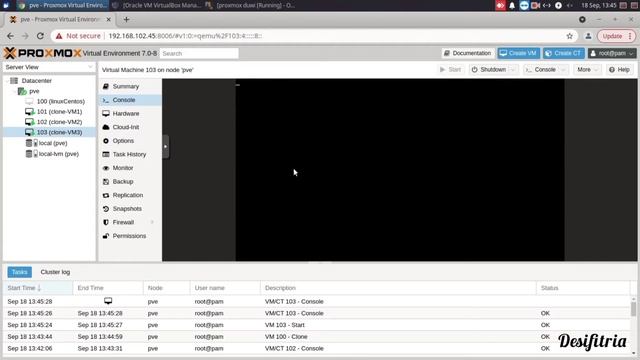The width and height of the screenshot is (640, 360).
Task: Sort tasks by User name column
Action: click(x=225, y=288)
